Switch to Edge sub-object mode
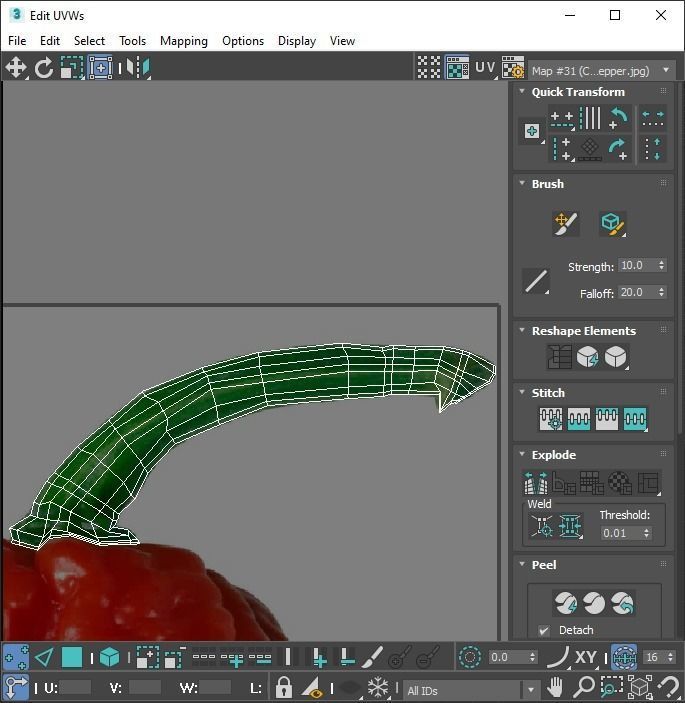Screen dimensions: 685x703 pos(44,657)
